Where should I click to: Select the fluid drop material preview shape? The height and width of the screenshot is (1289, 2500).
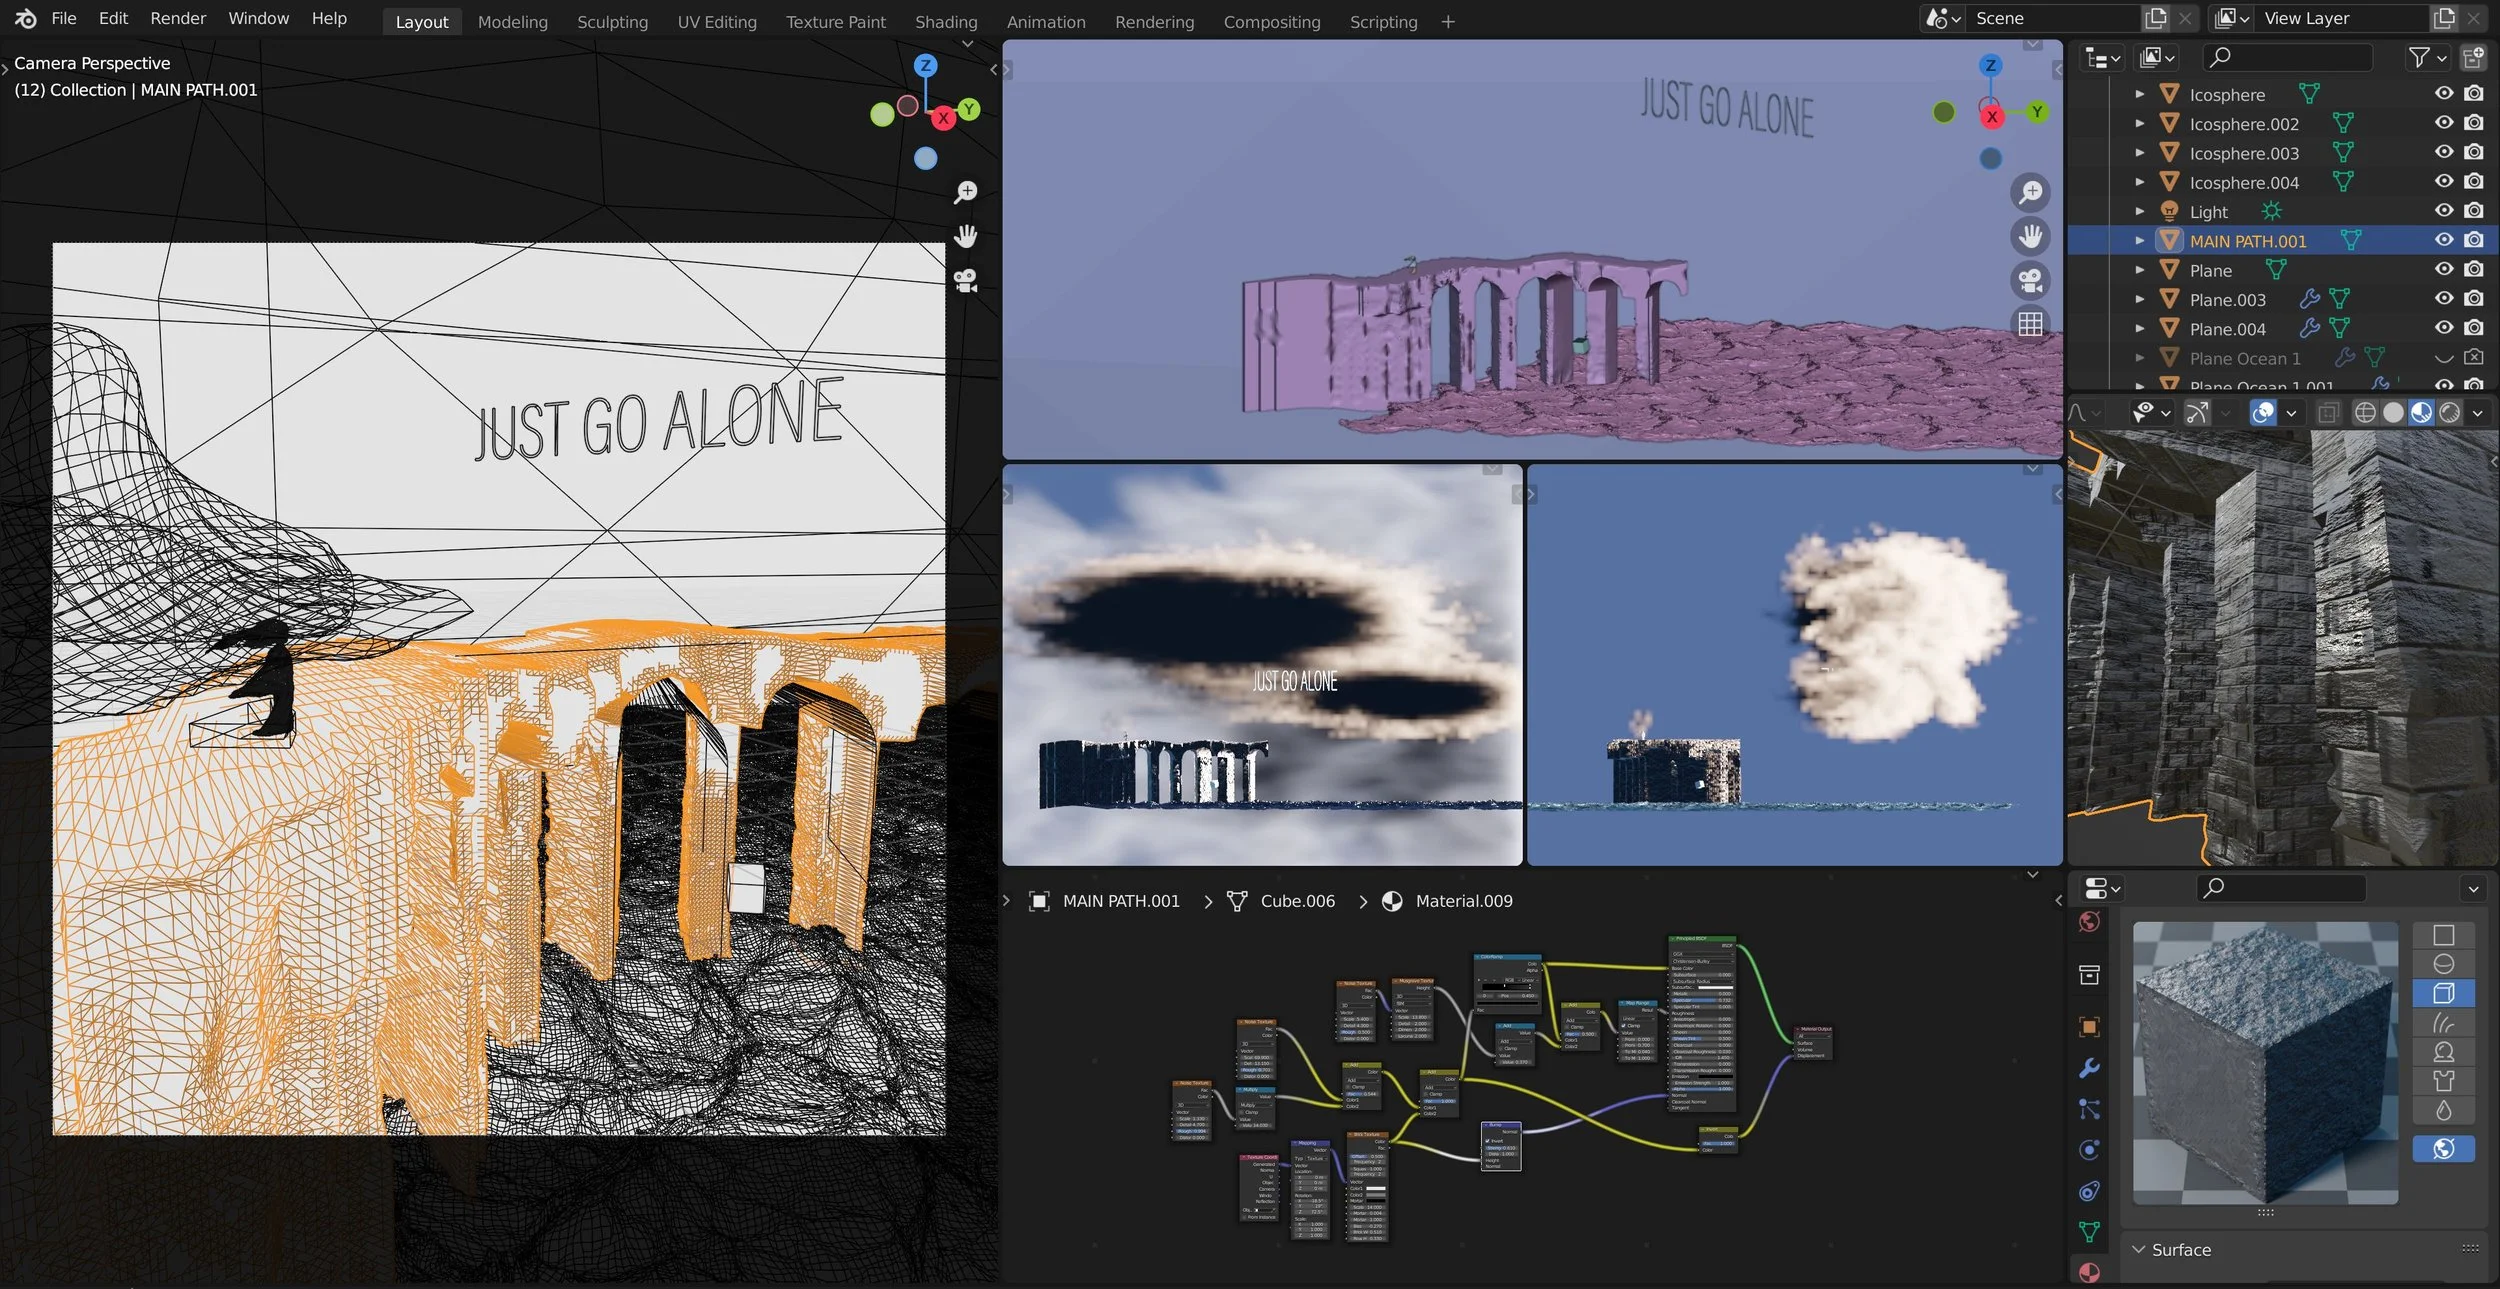(2443, 1110)
